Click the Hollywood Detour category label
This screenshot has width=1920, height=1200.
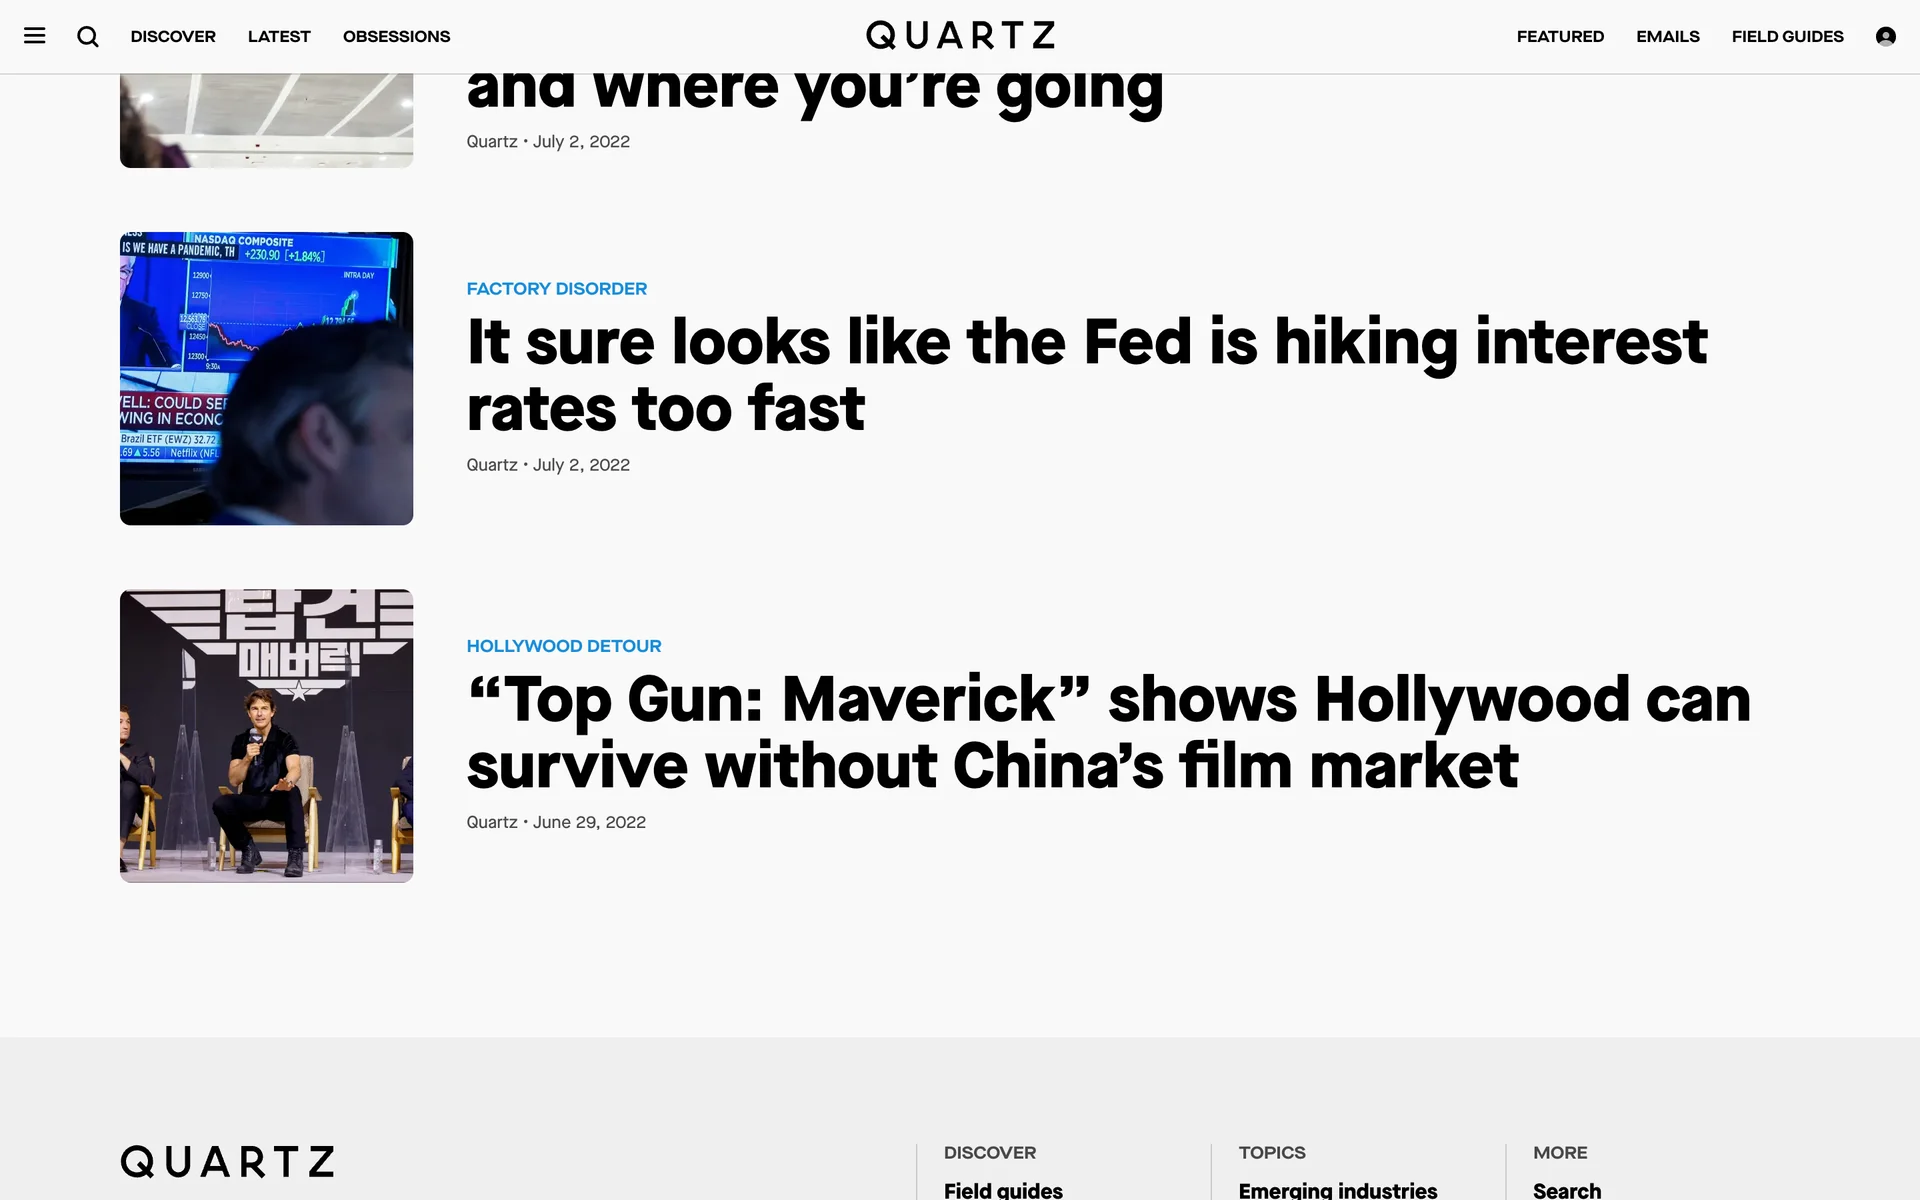click(563, 646)
